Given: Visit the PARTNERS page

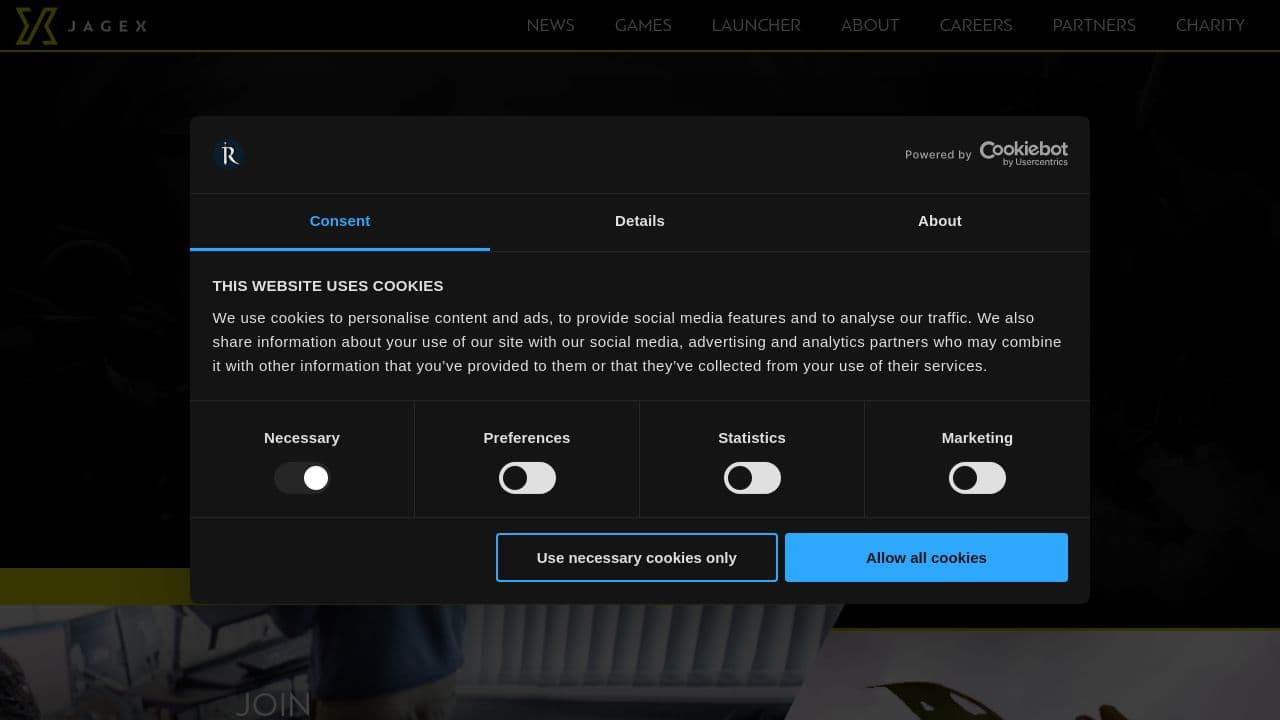Looking at the screenshot, I should point(1094,25).
